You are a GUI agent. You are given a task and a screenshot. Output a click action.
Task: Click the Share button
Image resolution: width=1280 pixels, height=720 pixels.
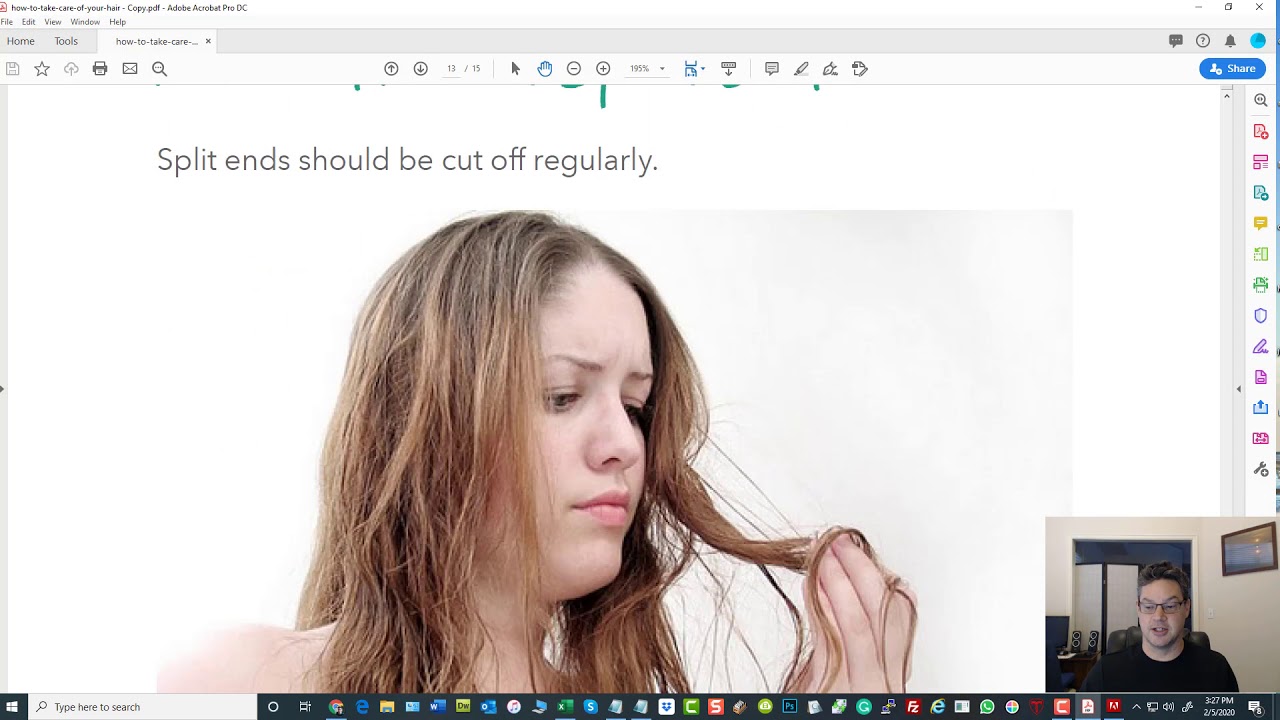[1233, 68]
